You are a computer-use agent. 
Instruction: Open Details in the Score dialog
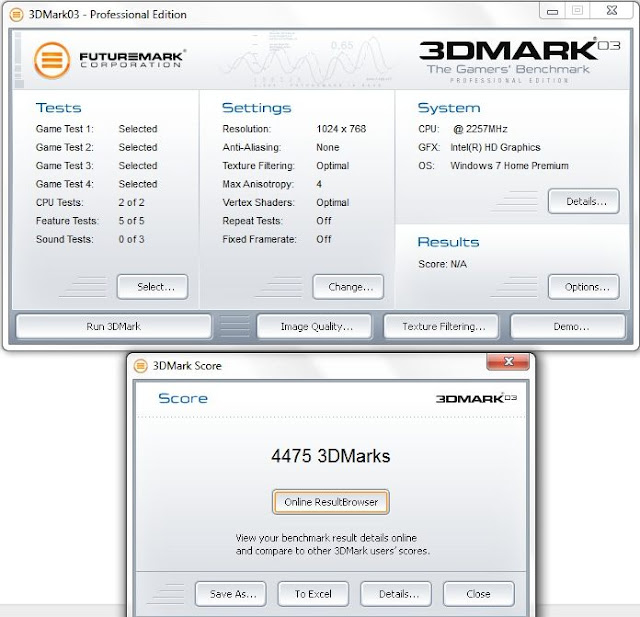click(x=396, y=594)
